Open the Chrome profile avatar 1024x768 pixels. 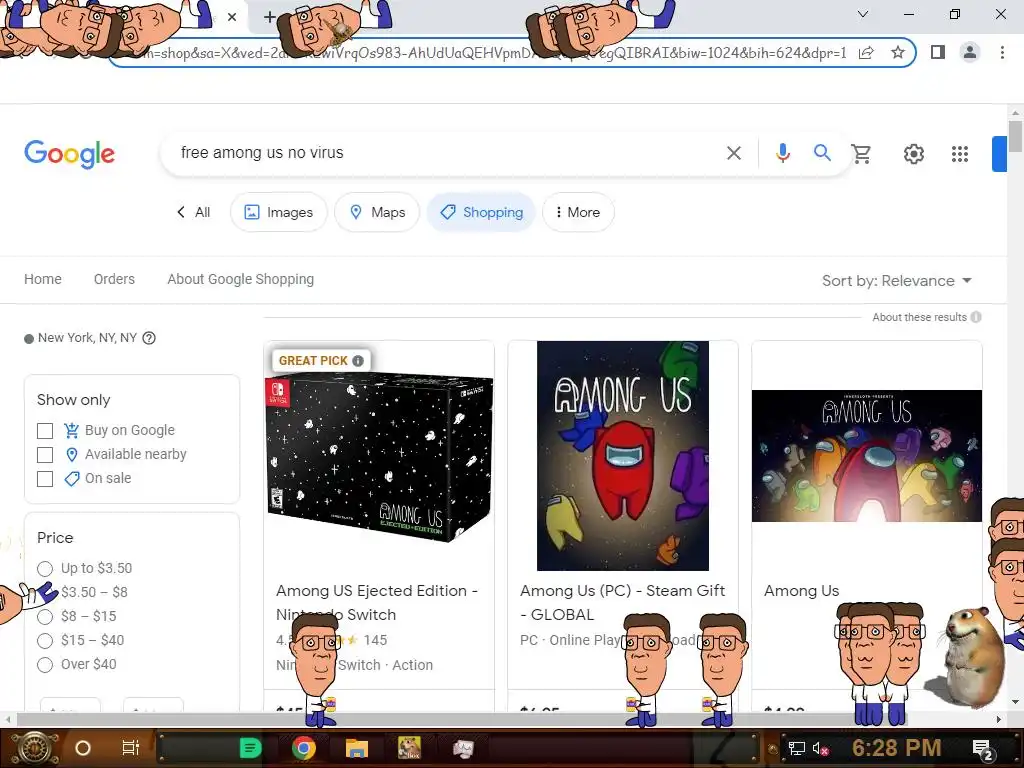click(970, 52)
